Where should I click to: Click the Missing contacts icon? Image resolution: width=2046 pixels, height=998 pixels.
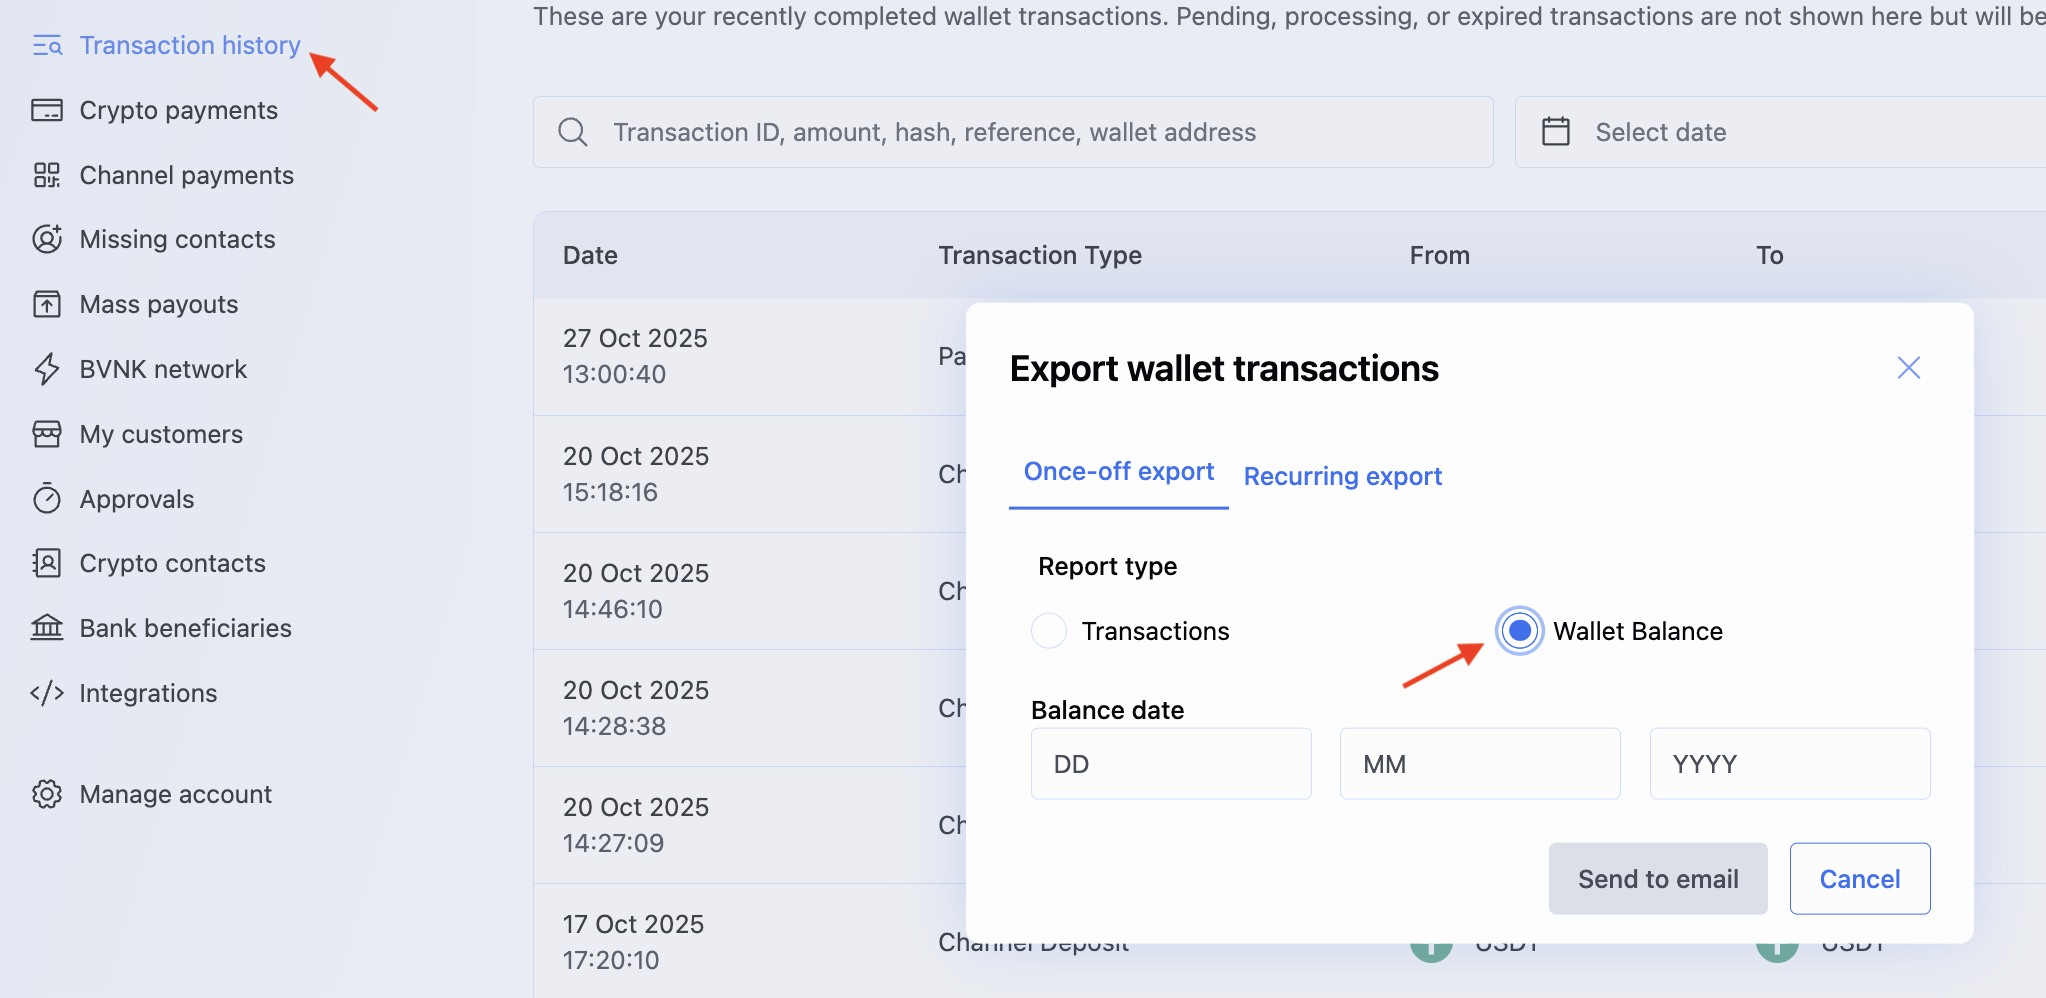(x=47, y=239)
